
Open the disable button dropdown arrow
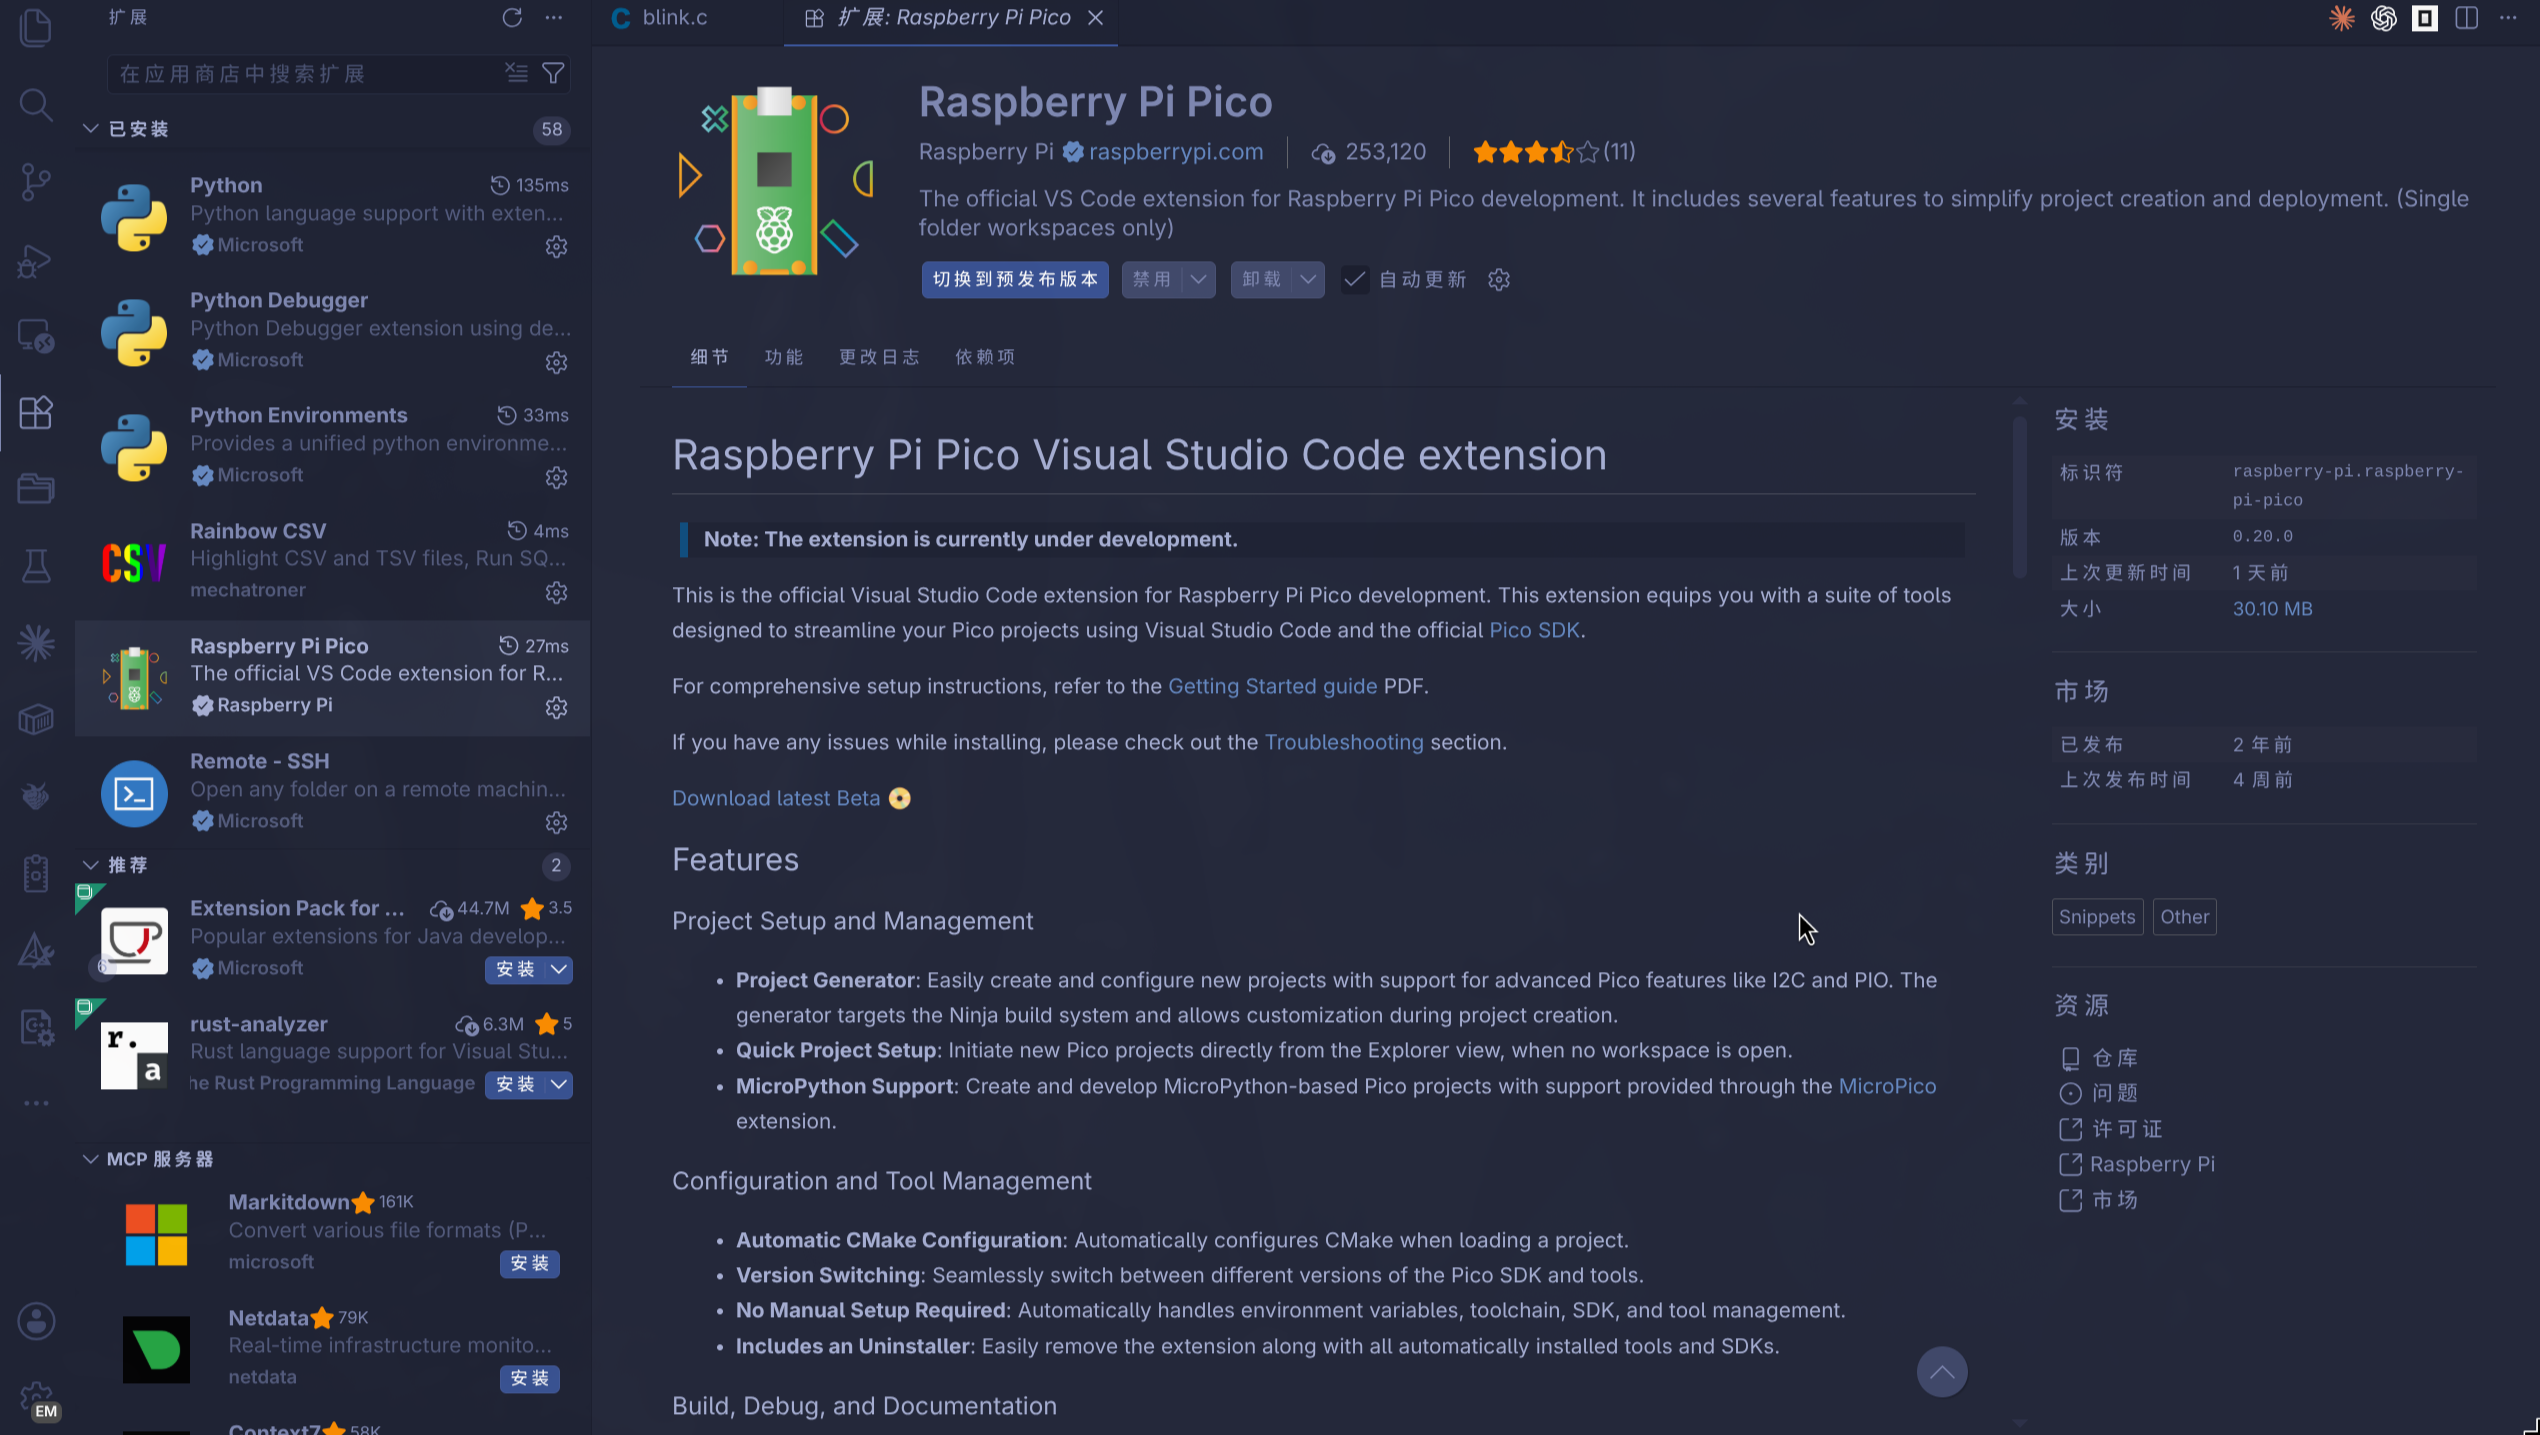point(1198,279)
